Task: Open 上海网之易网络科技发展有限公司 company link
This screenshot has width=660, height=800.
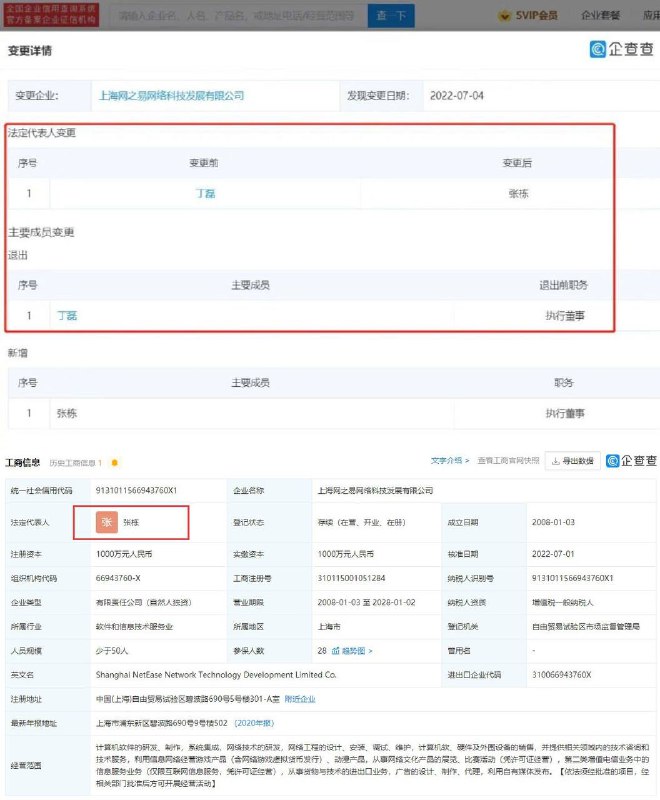Action: pos(171,95)
